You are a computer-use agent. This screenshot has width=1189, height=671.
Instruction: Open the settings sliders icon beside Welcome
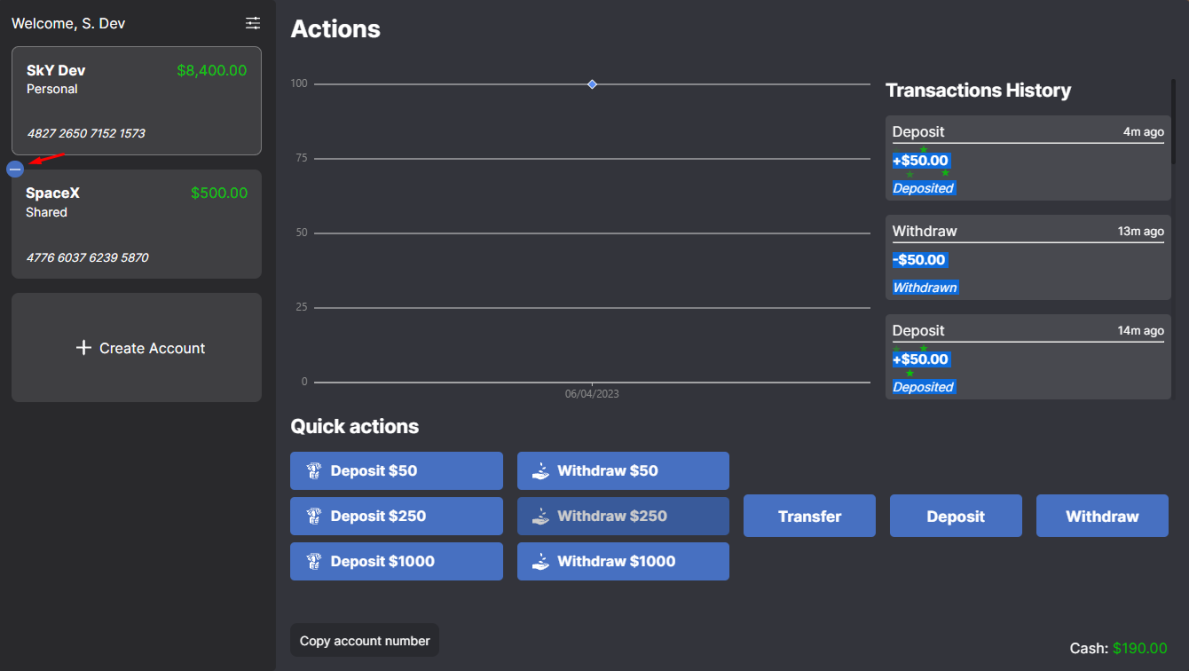(x=253, y=23)
